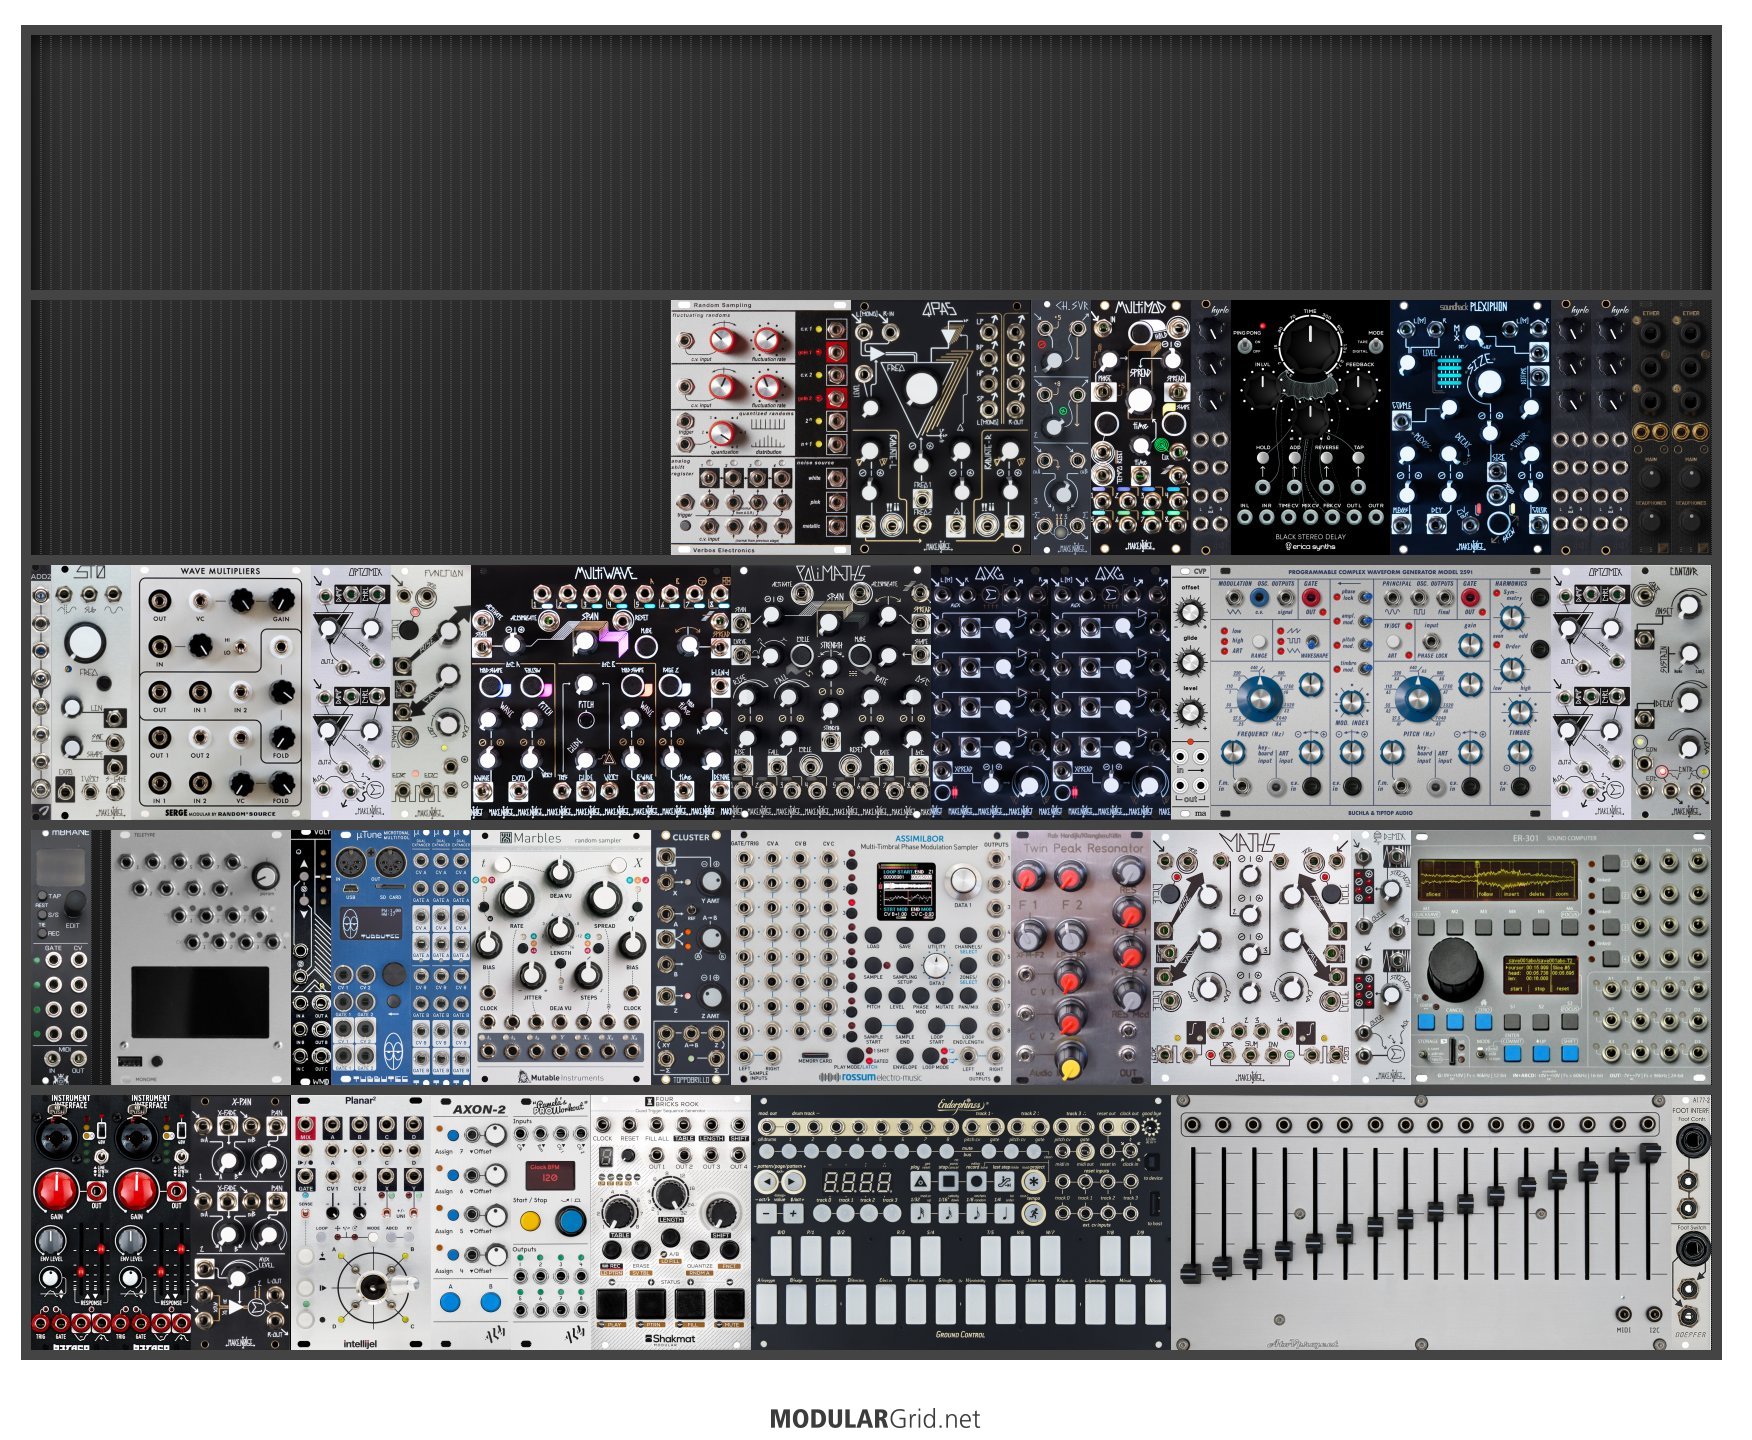Screen dimensions: 1752x1440
Task: Click the ADD button on Black Stereo Delay
Action: 1295,459
